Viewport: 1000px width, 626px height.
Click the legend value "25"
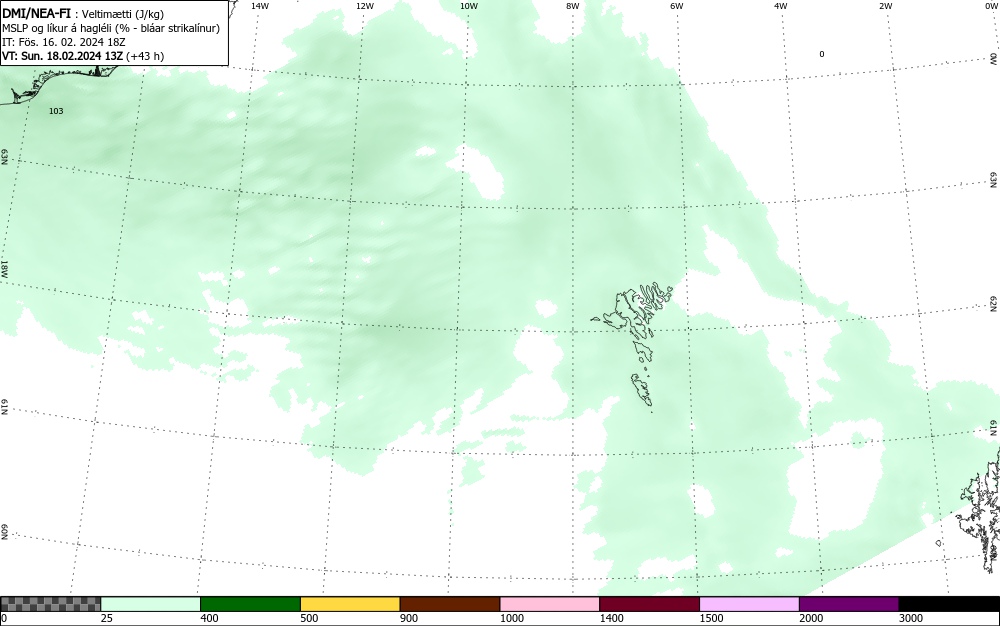click(x=107, y=618)
